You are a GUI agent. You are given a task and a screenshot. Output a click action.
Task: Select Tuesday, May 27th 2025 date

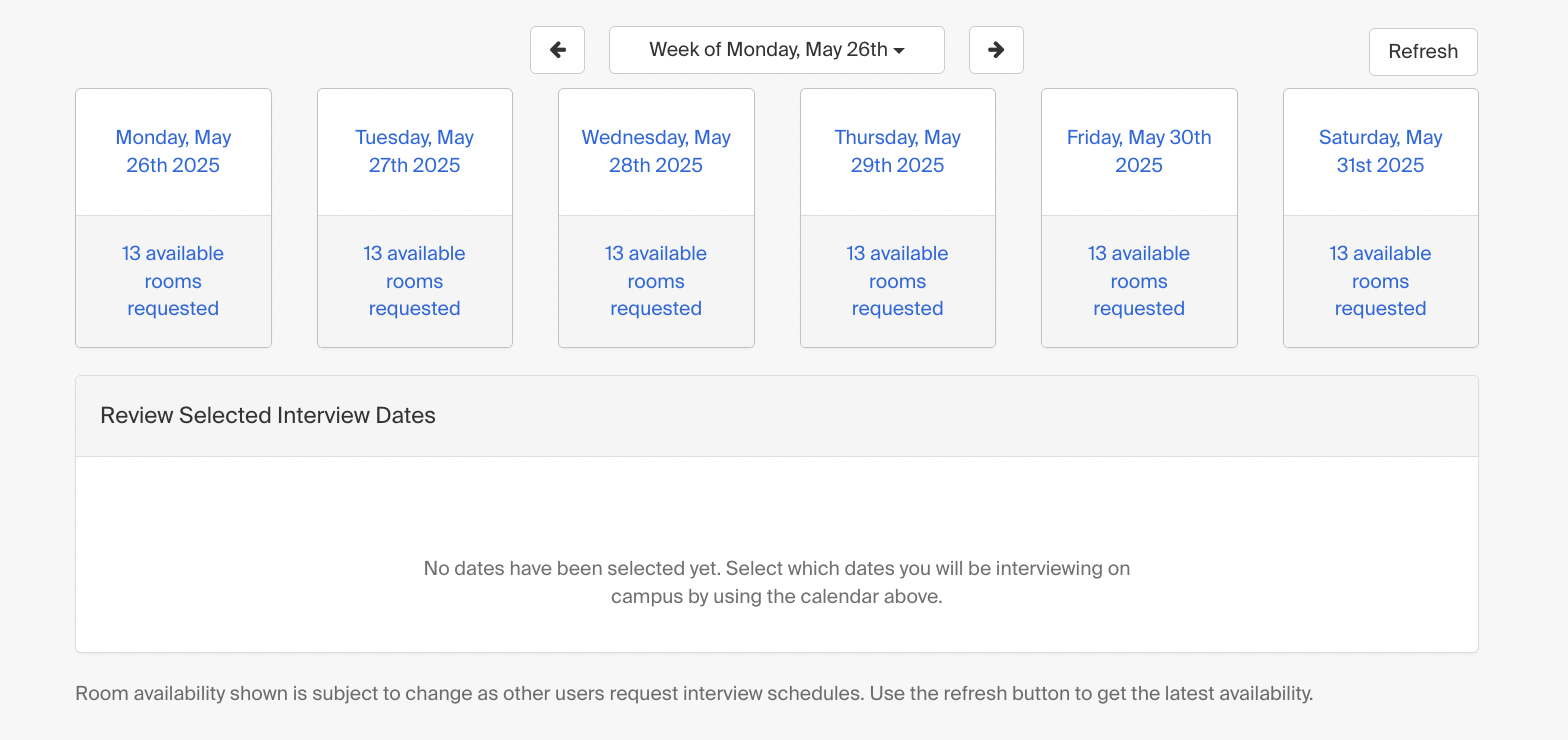point(414,152)
